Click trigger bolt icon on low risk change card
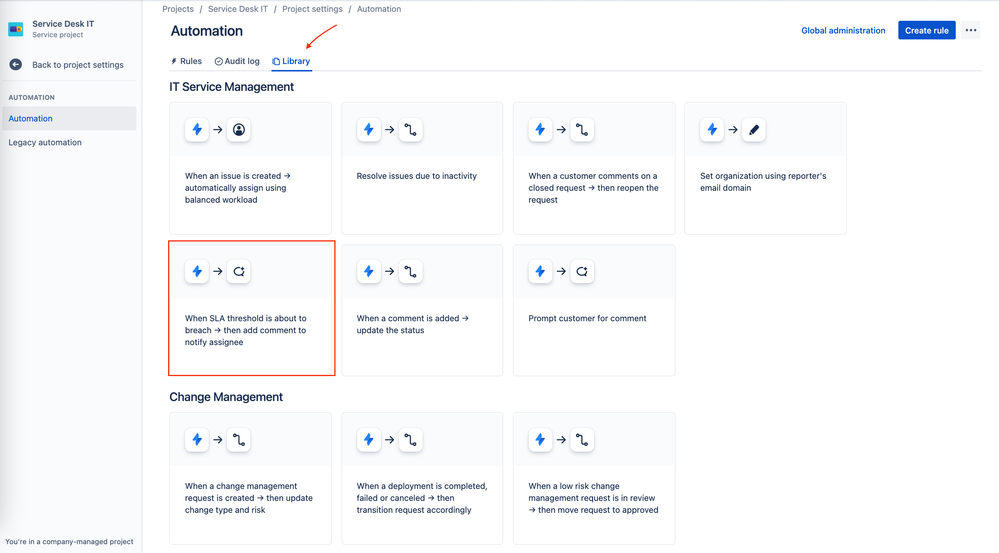 pos(540,440)
